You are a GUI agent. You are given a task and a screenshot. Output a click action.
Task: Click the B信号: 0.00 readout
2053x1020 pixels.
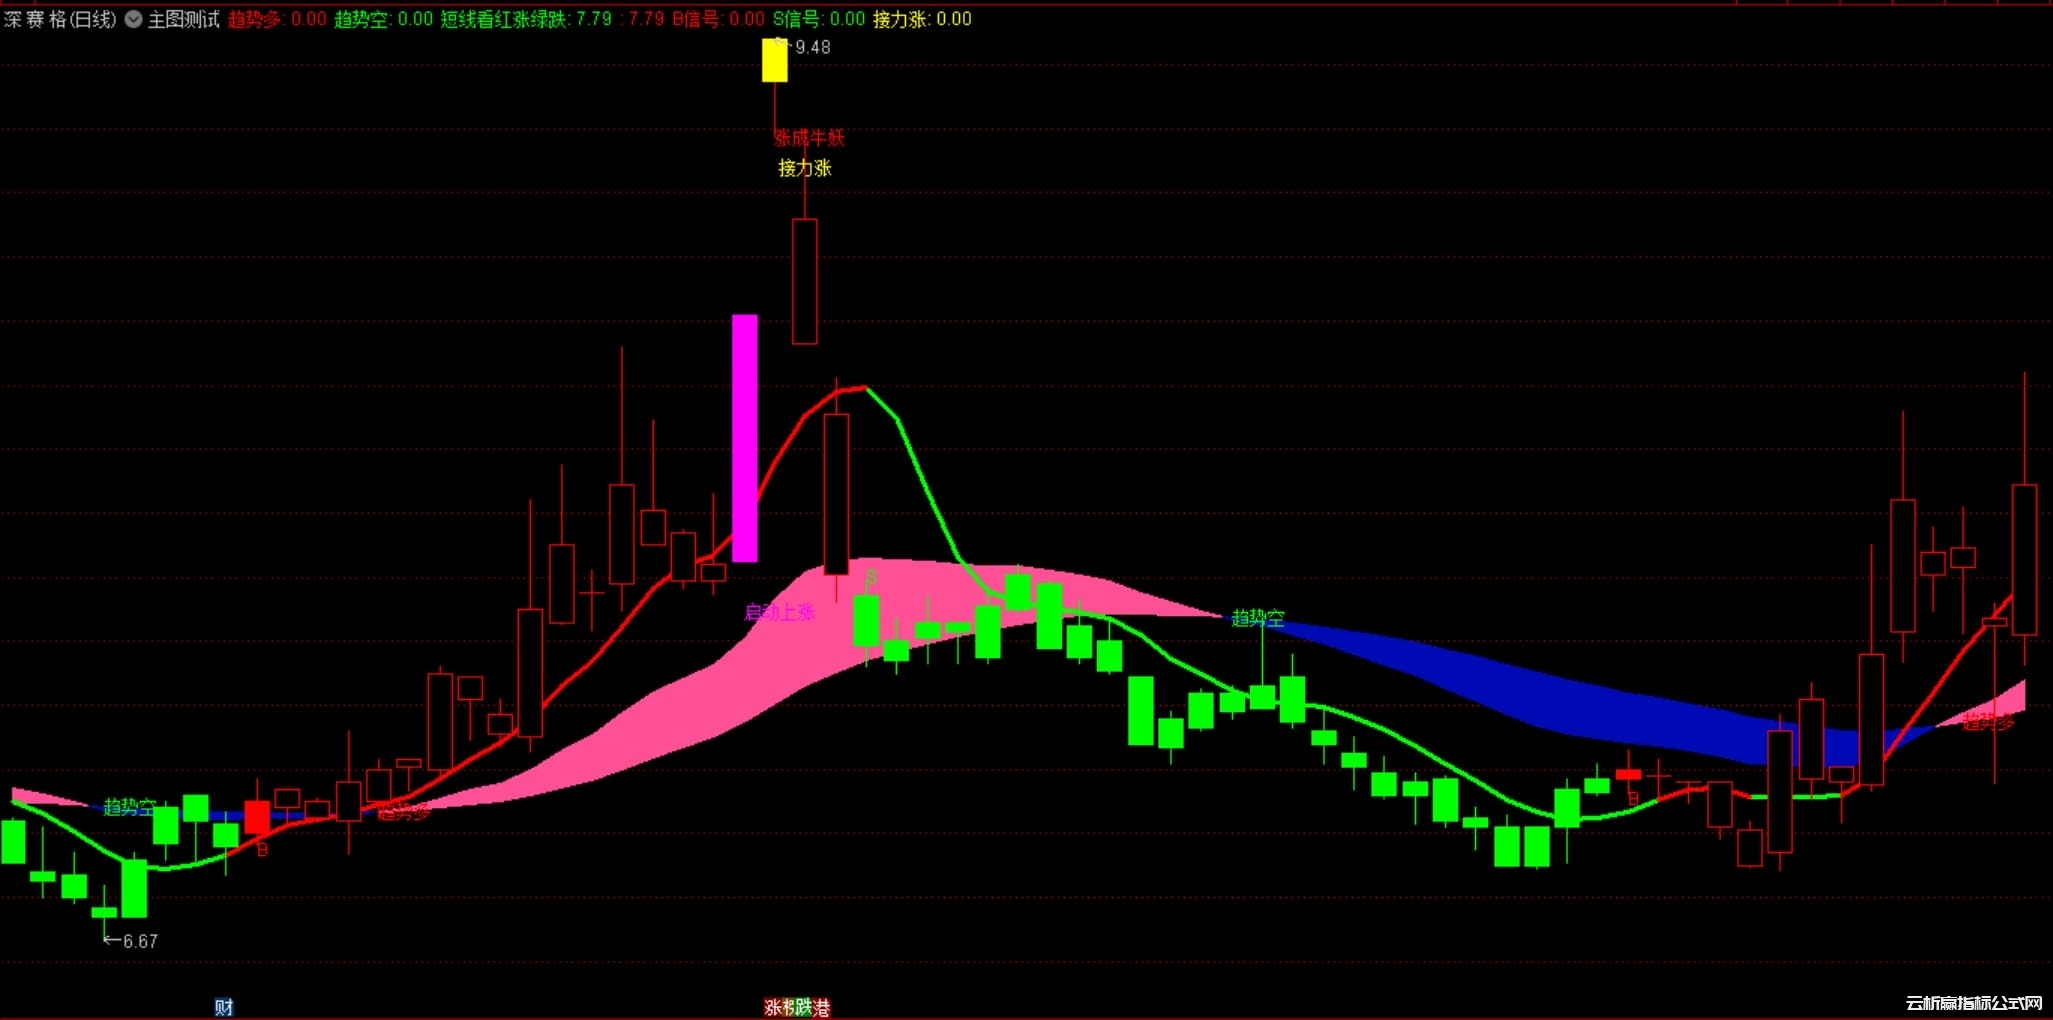pyautogui.click(x=718, y=19)
